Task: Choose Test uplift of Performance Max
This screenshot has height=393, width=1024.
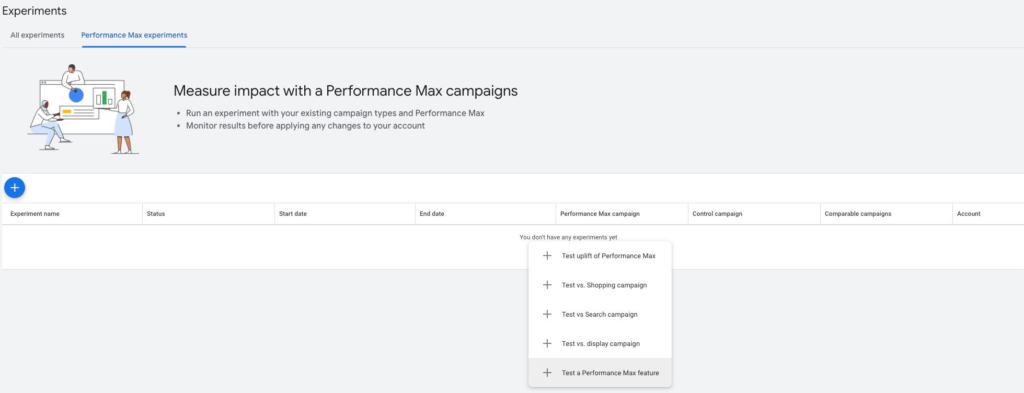Action: pyautogui.click(x=600, y=256)
